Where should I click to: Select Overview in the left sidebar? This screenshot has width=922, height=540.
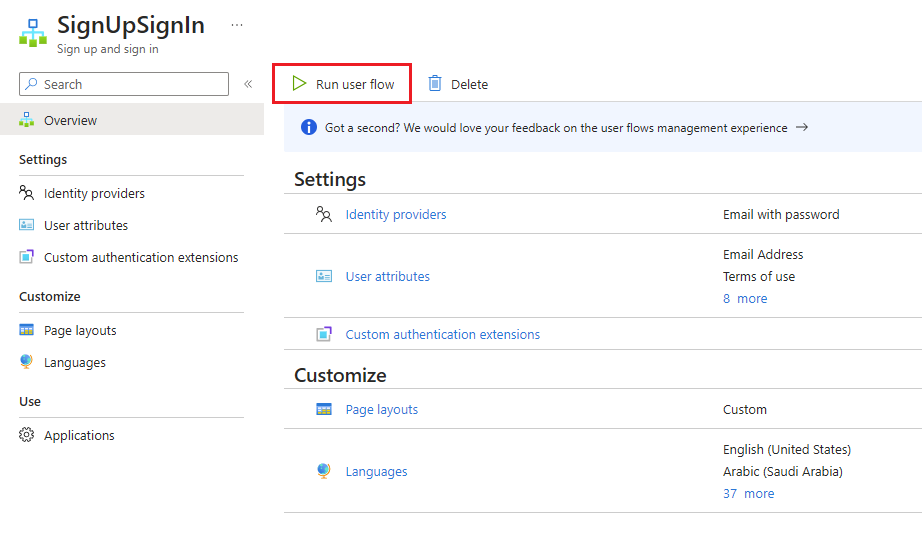(70, 120)
